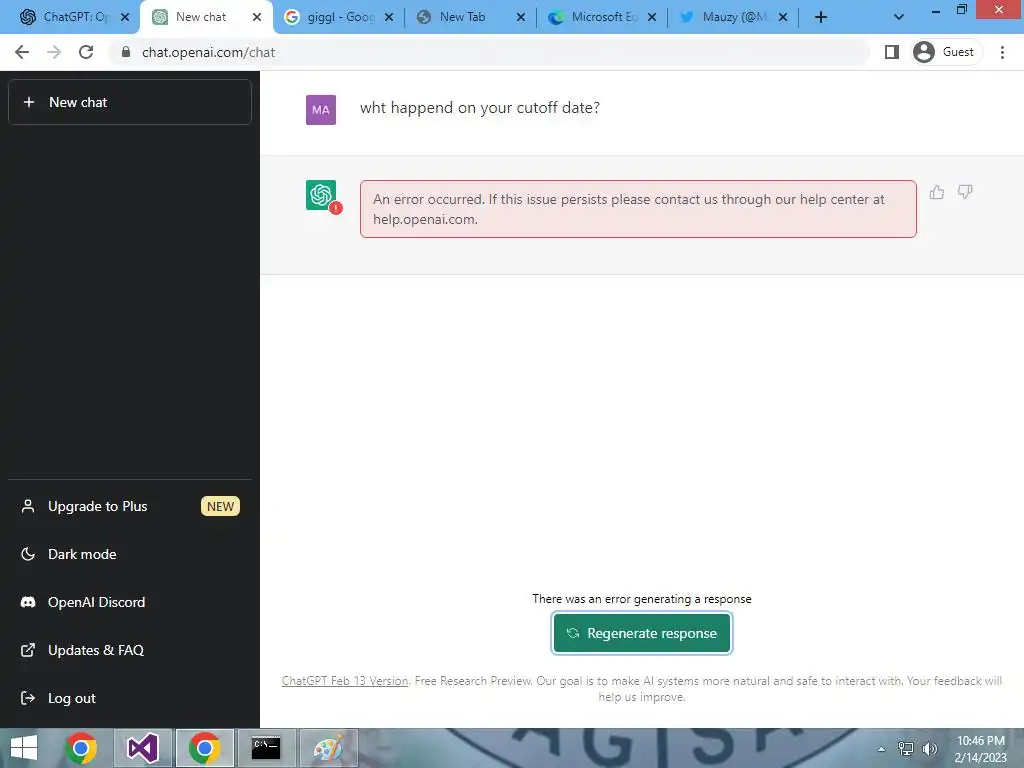Image resolution: width=1024 pixels, height=768 pixels.
Task: Go back with browser back arrow
Action: (22, 52)
